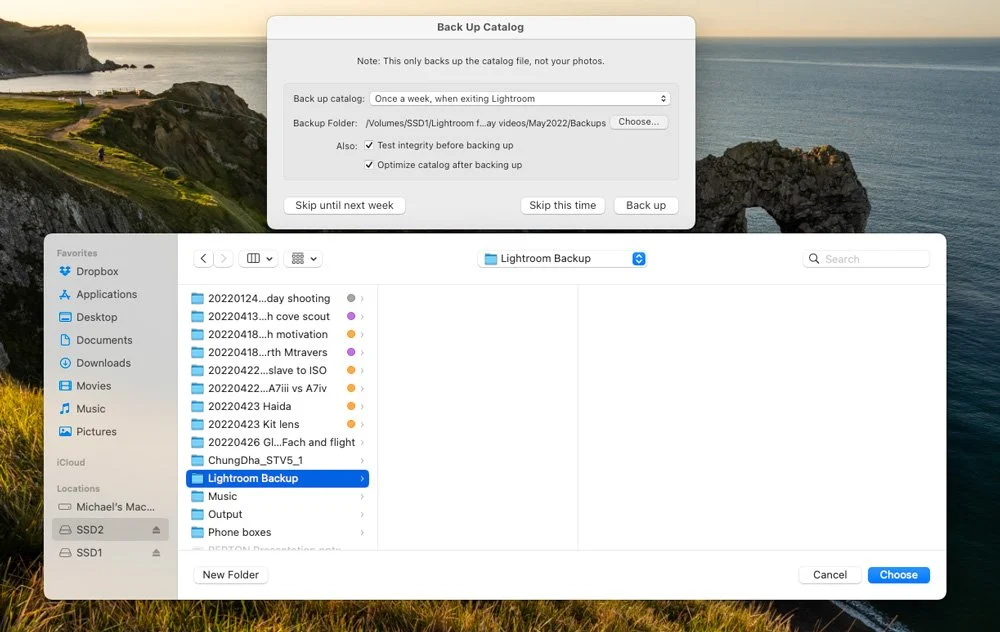Expand chevron of Output folder row

pos(362,514)
